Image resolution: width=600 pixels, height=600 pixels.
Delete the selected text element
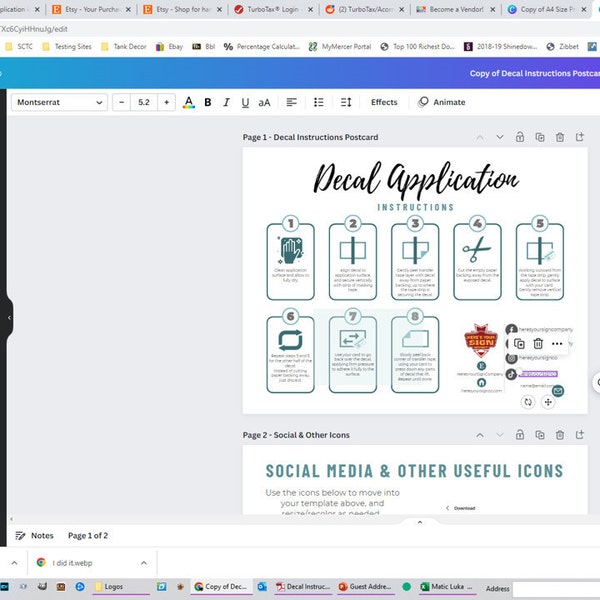[538, 344]
